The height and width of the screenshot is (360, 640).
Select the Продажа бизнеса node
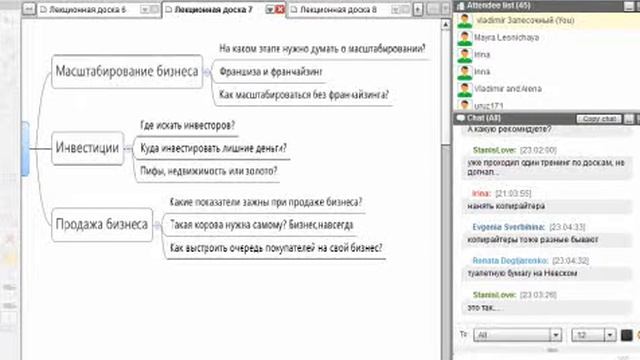[102, 224]
